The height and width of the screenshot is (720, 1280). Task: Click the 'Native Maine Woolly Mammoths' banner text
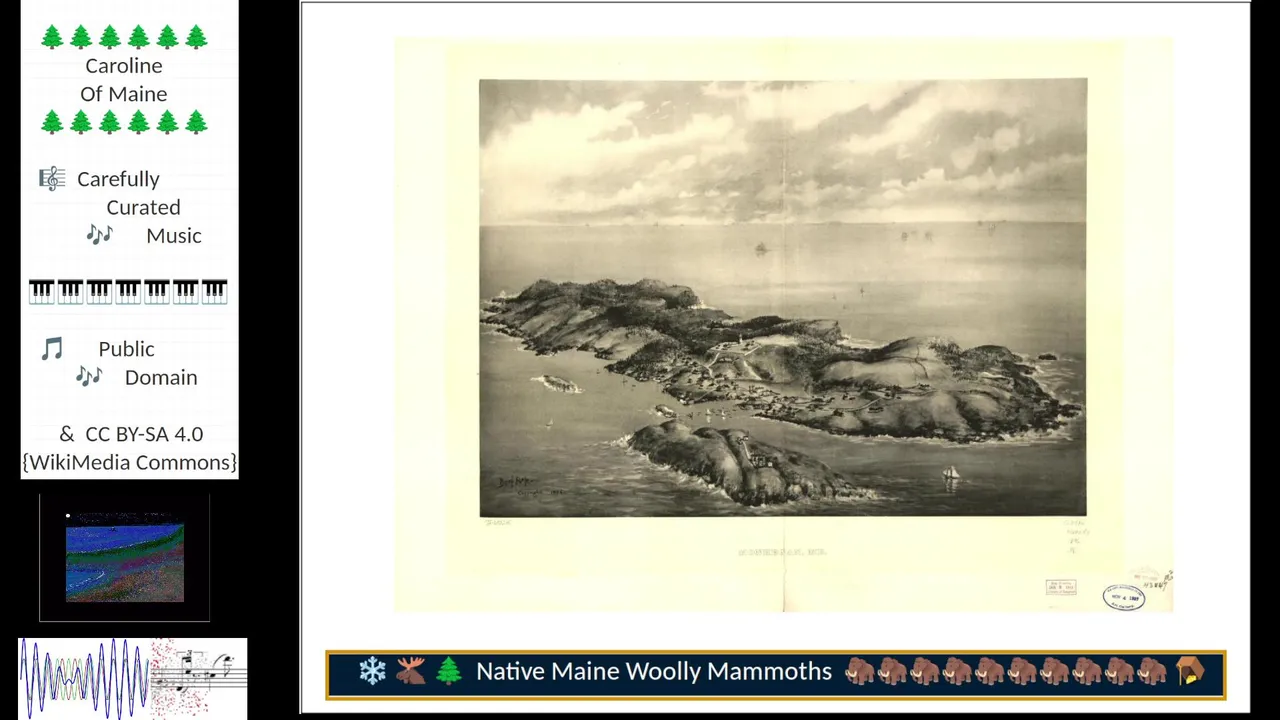[654, 671]
